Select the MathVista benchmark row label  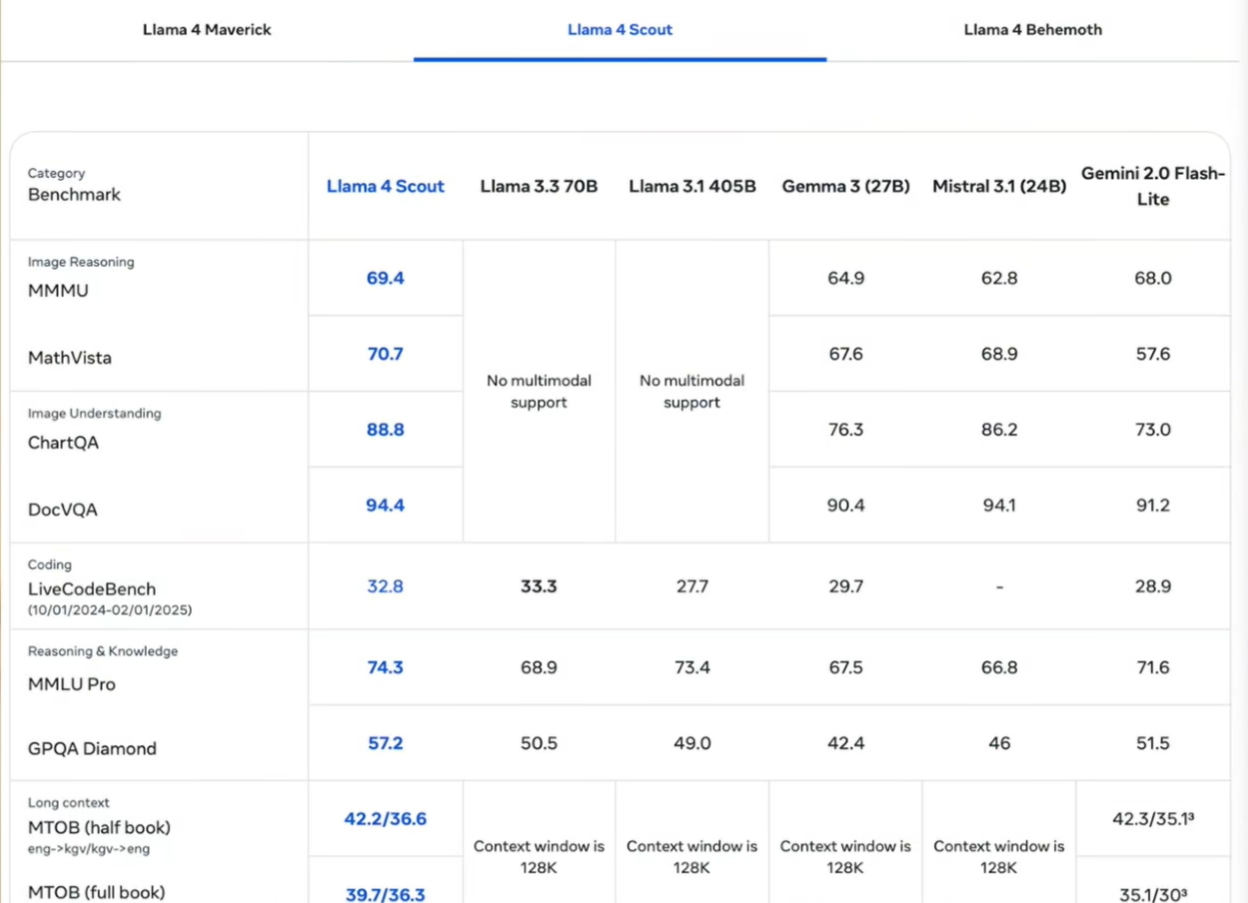70,358
